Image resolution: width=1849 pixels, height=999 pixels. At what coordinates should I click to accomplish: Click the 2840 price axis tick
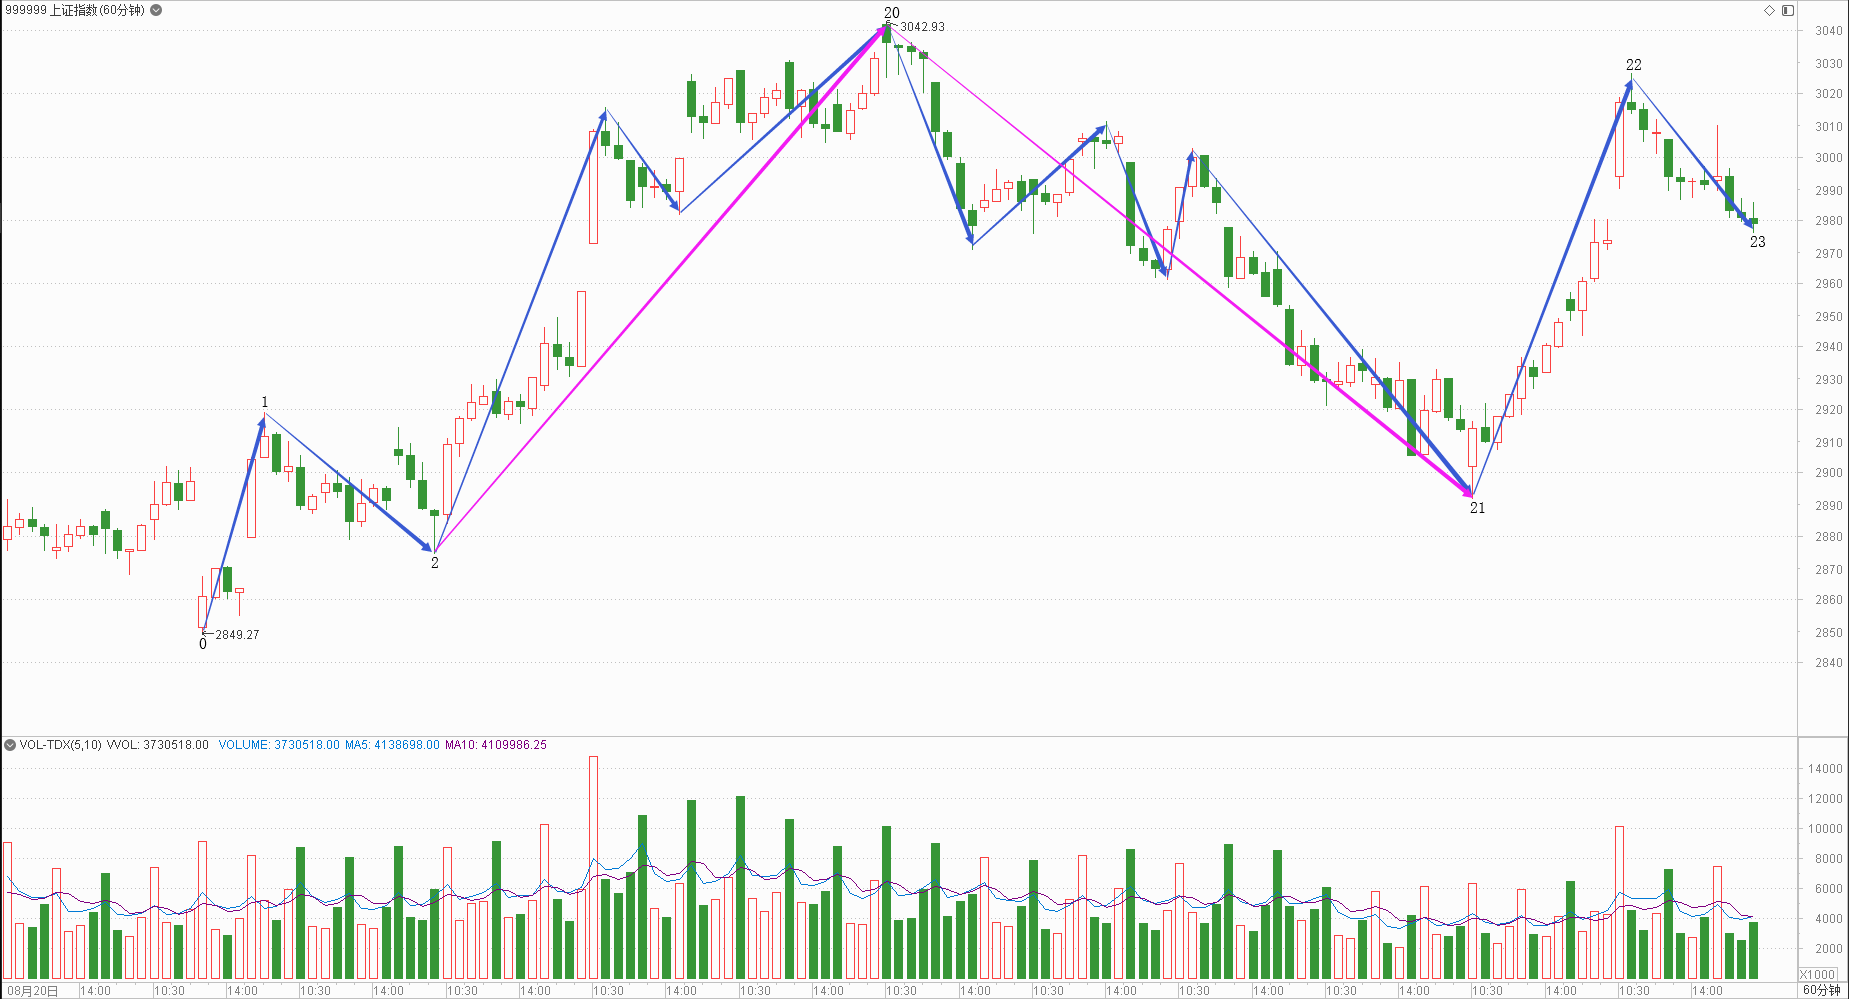point(1829,663)
